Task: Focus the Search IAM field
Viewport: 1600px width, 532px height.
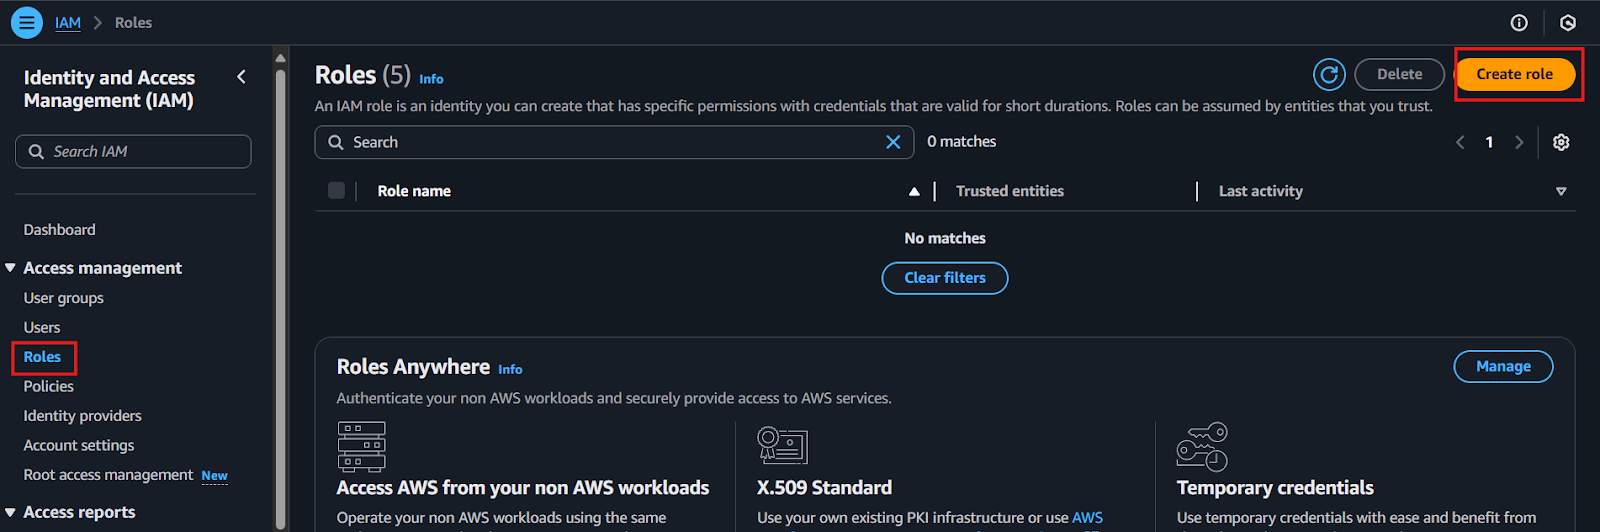Action: [x=133, y=151]
